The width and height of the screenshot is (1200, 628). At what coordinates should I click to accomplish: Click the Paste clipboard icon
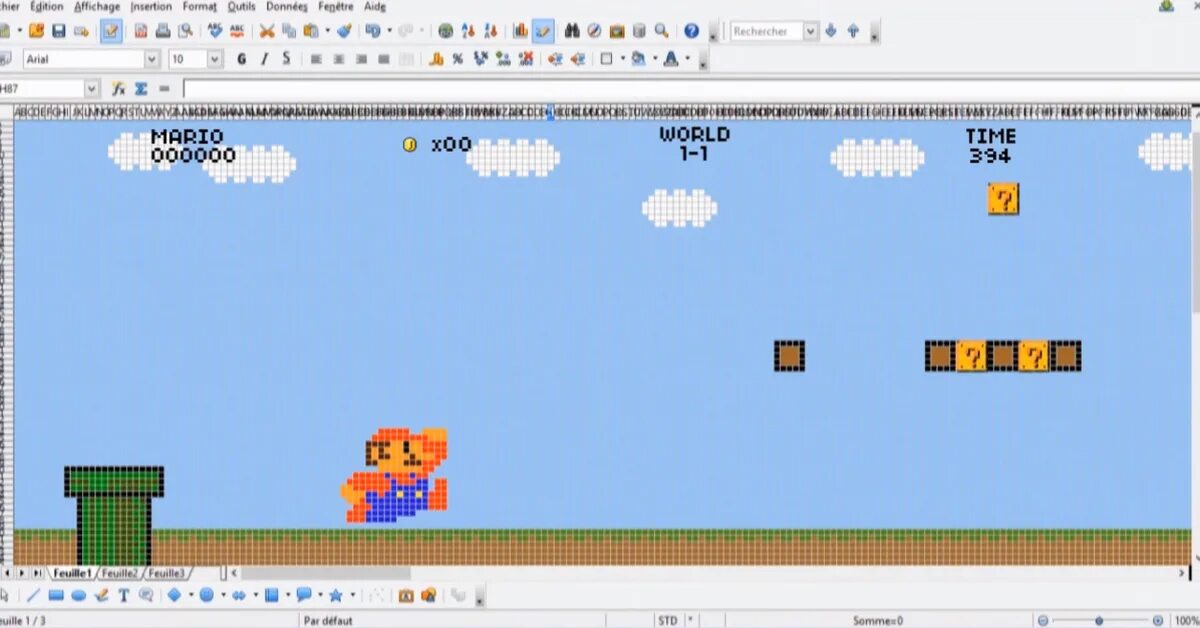coord(311,31)
